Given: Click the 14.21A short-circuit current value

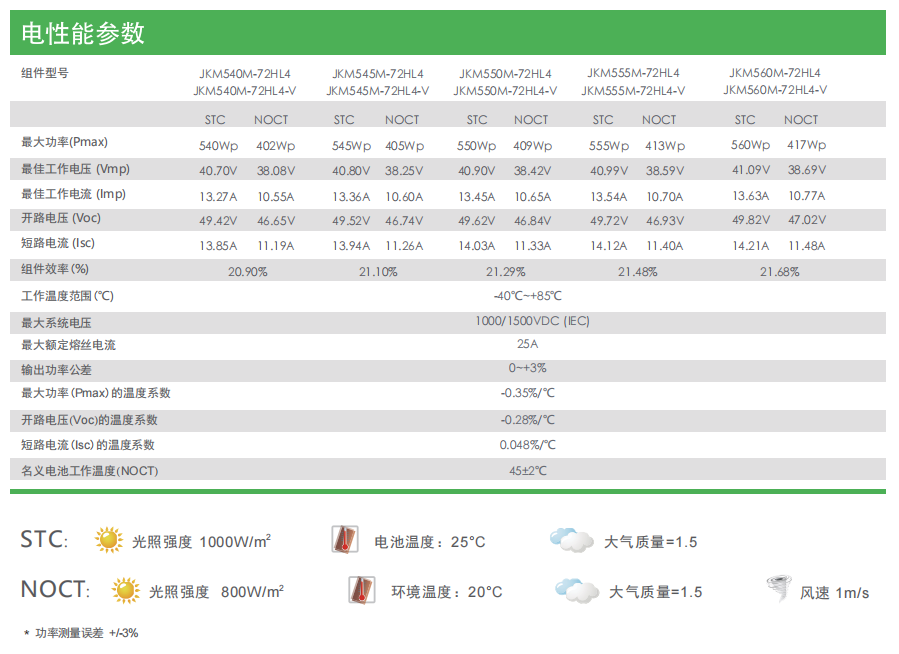Looking at the screenshot, I should click(x=751, y=246).
